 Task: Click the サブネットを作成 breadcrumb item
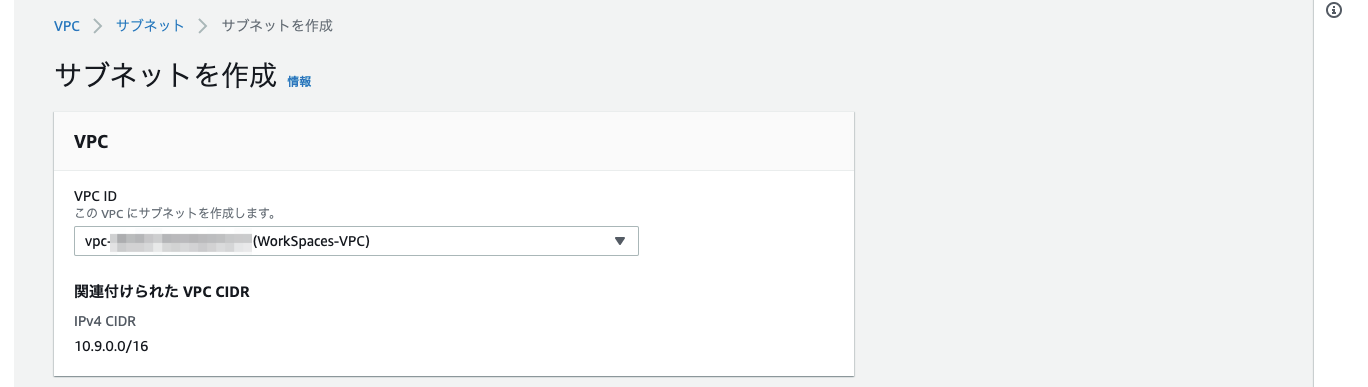pyautogui.click(x=277, y=26)
